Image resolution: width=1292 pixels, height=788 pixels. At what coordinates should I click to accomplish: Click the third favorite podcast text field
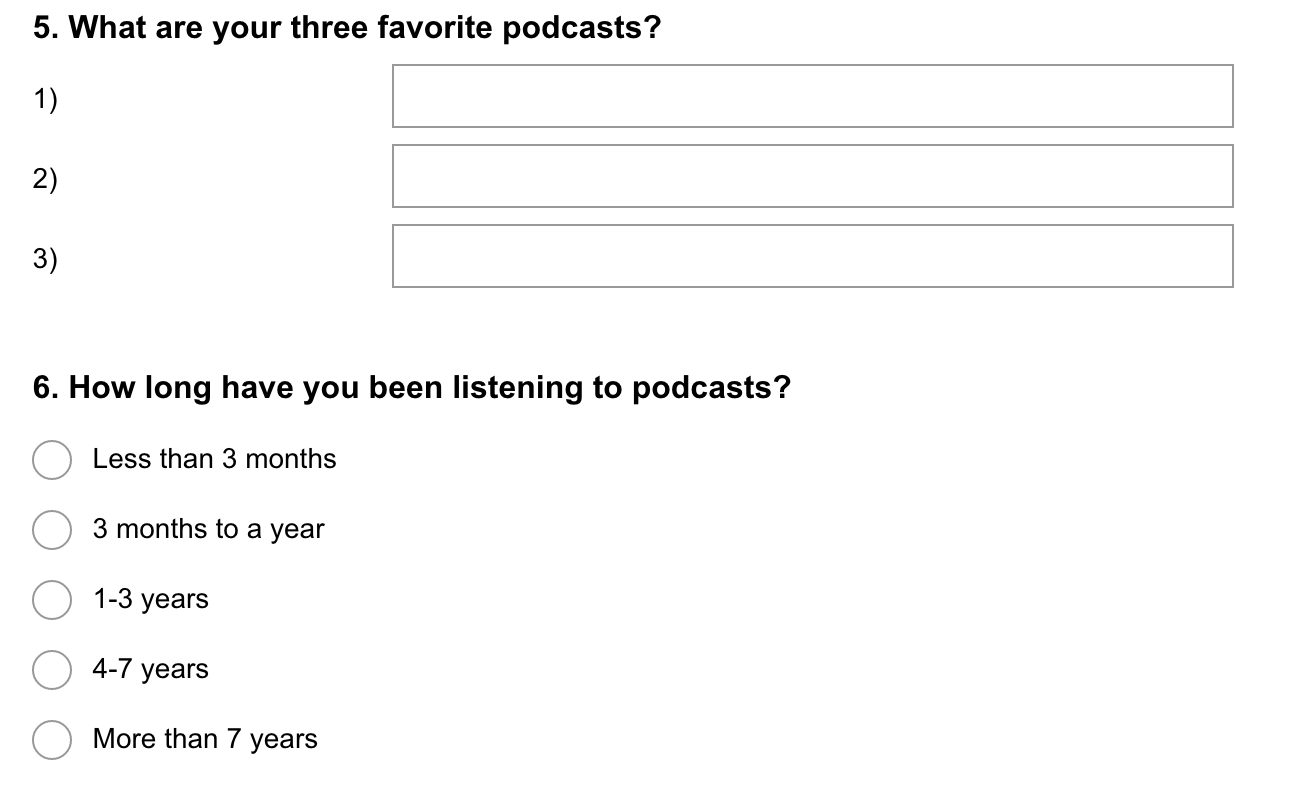pos(813,256)
